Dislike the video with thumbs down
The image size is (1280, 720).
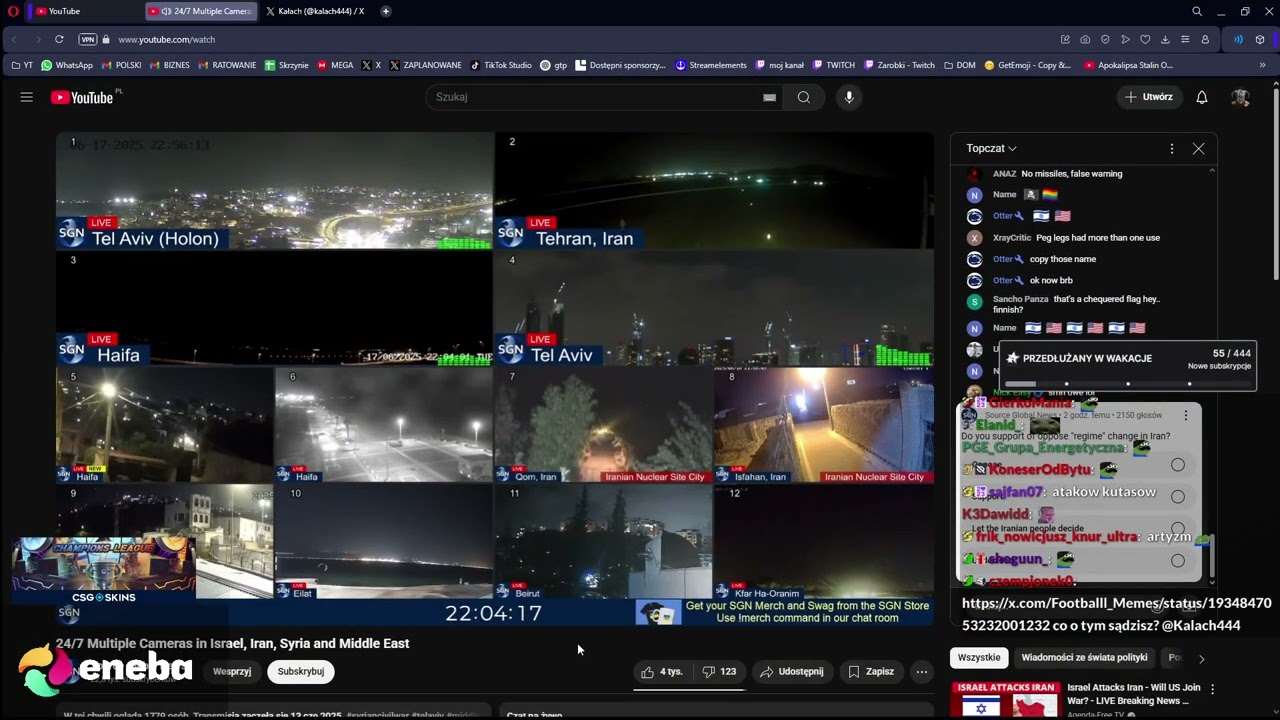coord(719,672)
